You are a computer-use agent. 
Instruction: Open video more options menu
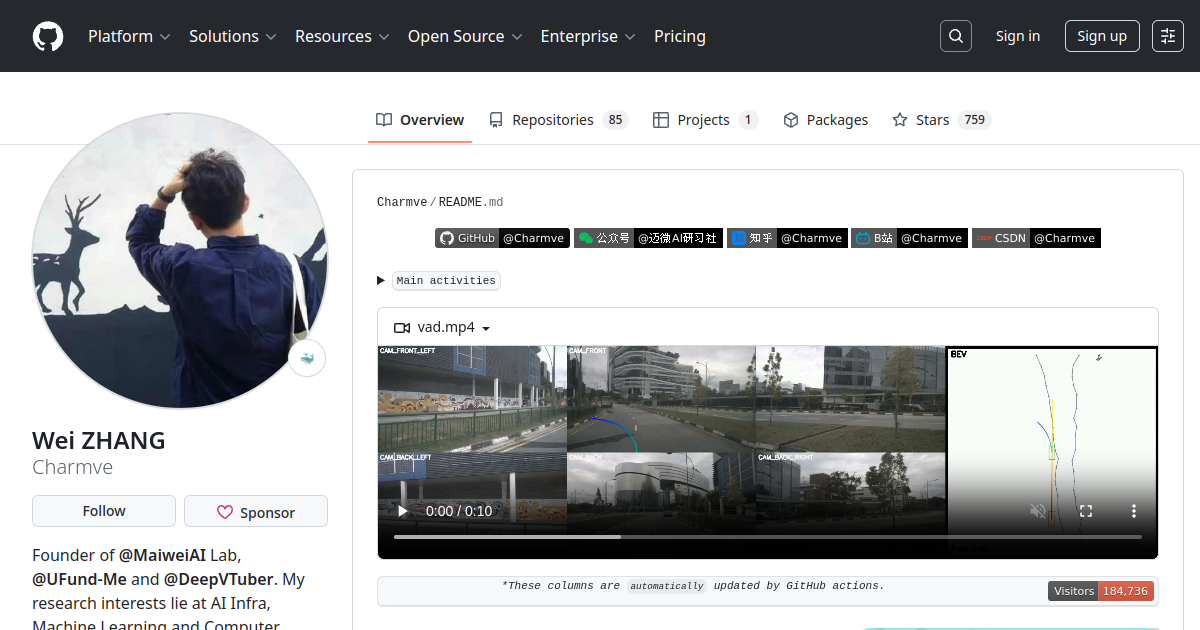1134,511
